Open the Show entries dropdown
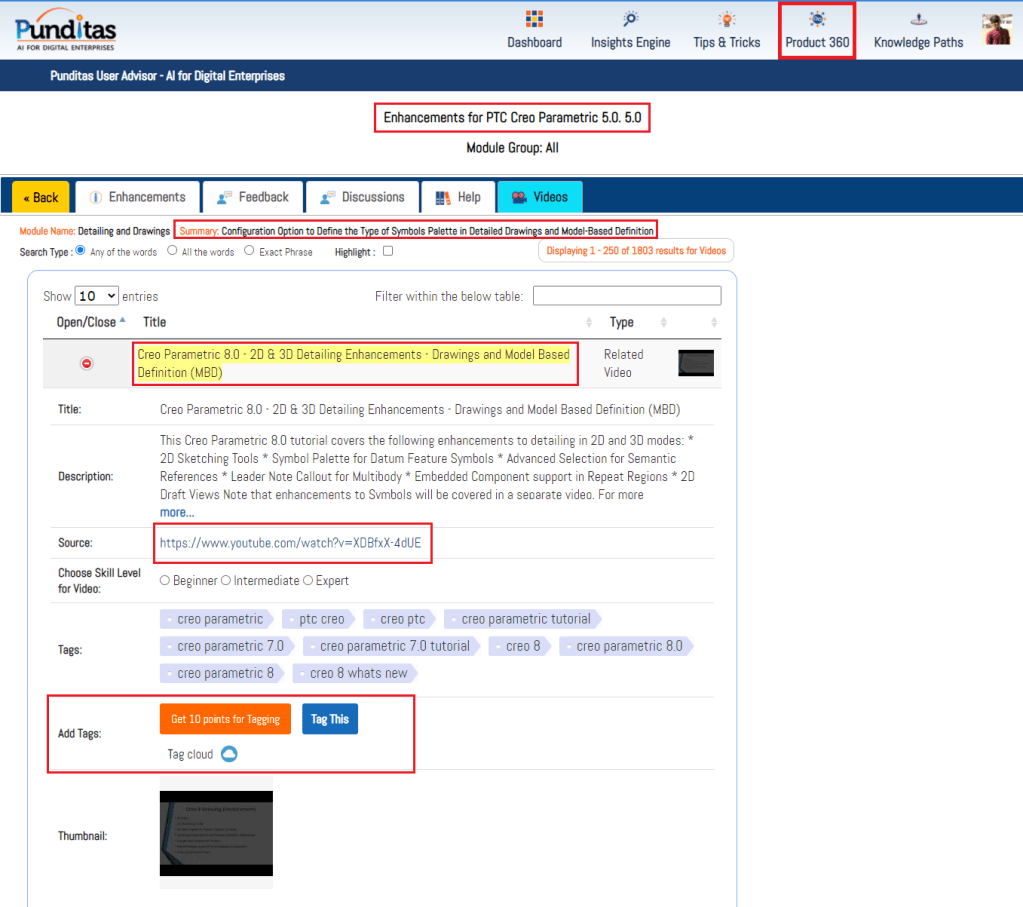Screen dimensions: 1023x907 tap(97, 296)
